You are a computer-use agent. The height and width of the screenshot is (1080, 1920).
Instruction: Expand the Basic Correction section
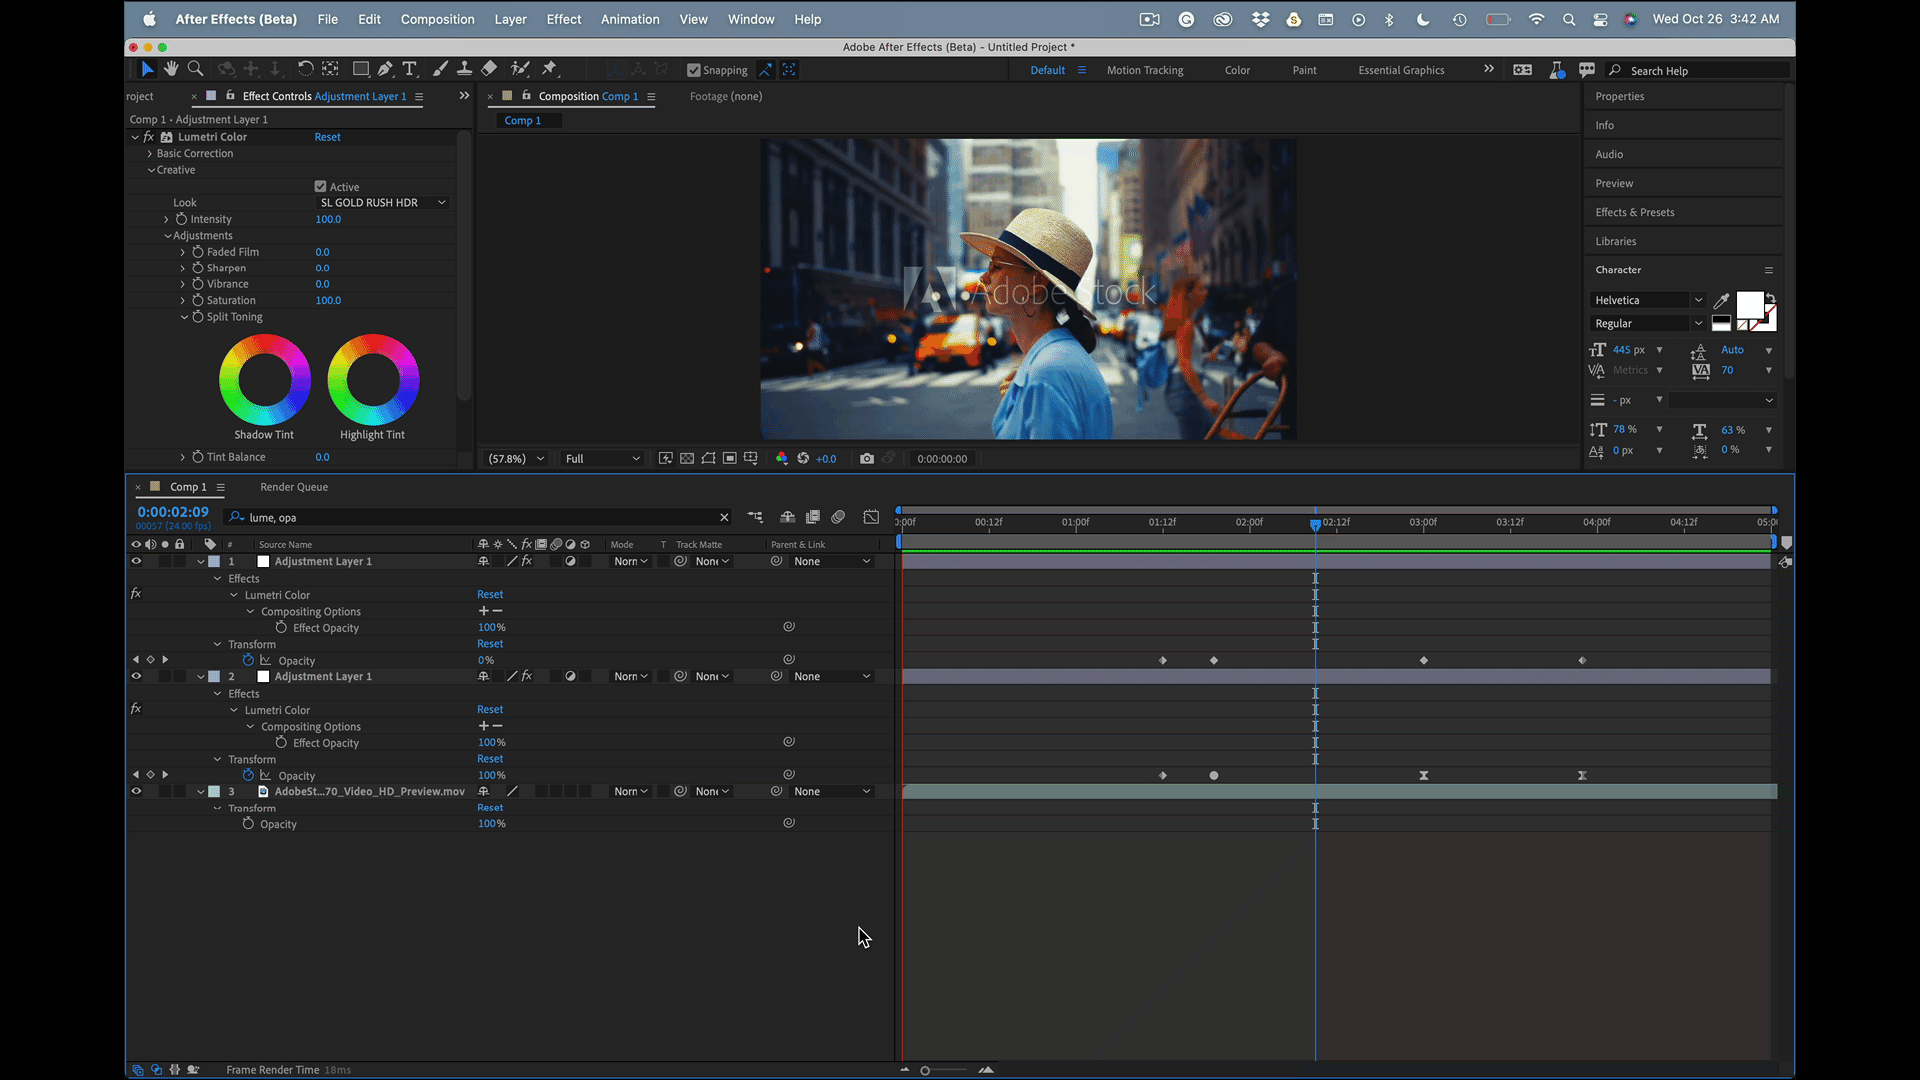click(x=150, y=154)
